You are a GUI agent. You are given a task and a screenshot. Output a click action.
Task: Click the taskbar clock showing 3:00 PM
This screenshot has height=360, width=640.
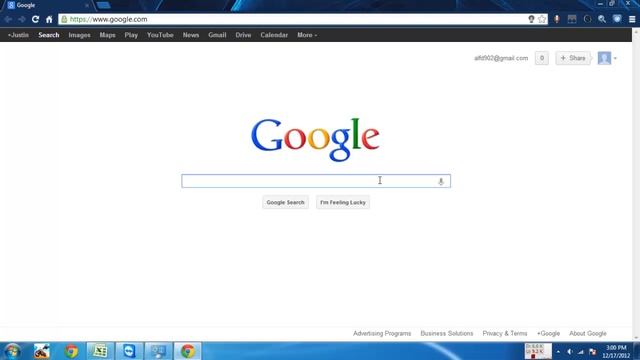coord(616,351)
